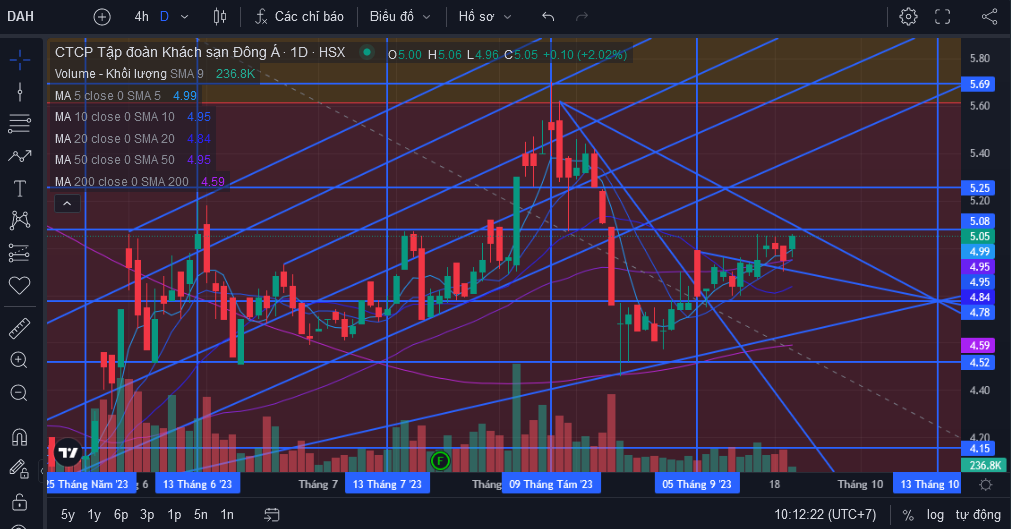This screenshot has height=529, width=1011.
Task: Toggle magnet snapping mode
Action: (x=19, y=437)
